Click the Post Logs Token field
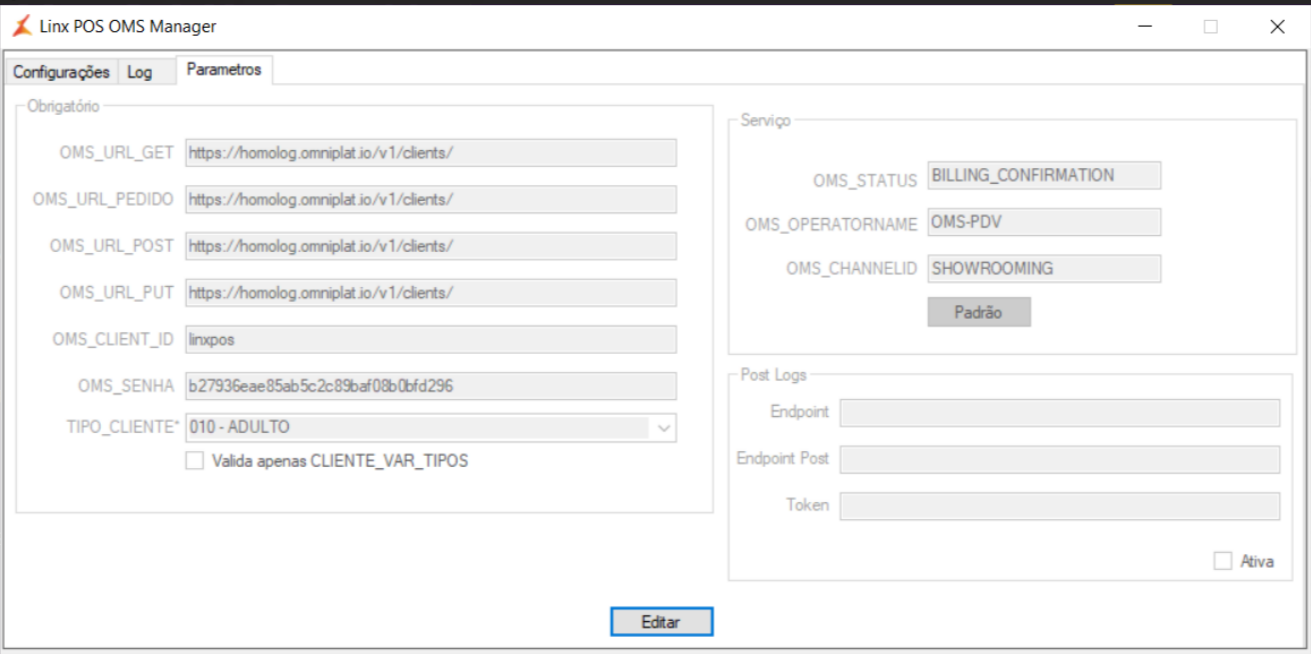Viewport: 1311px width, 654px height. (1059, 506)
